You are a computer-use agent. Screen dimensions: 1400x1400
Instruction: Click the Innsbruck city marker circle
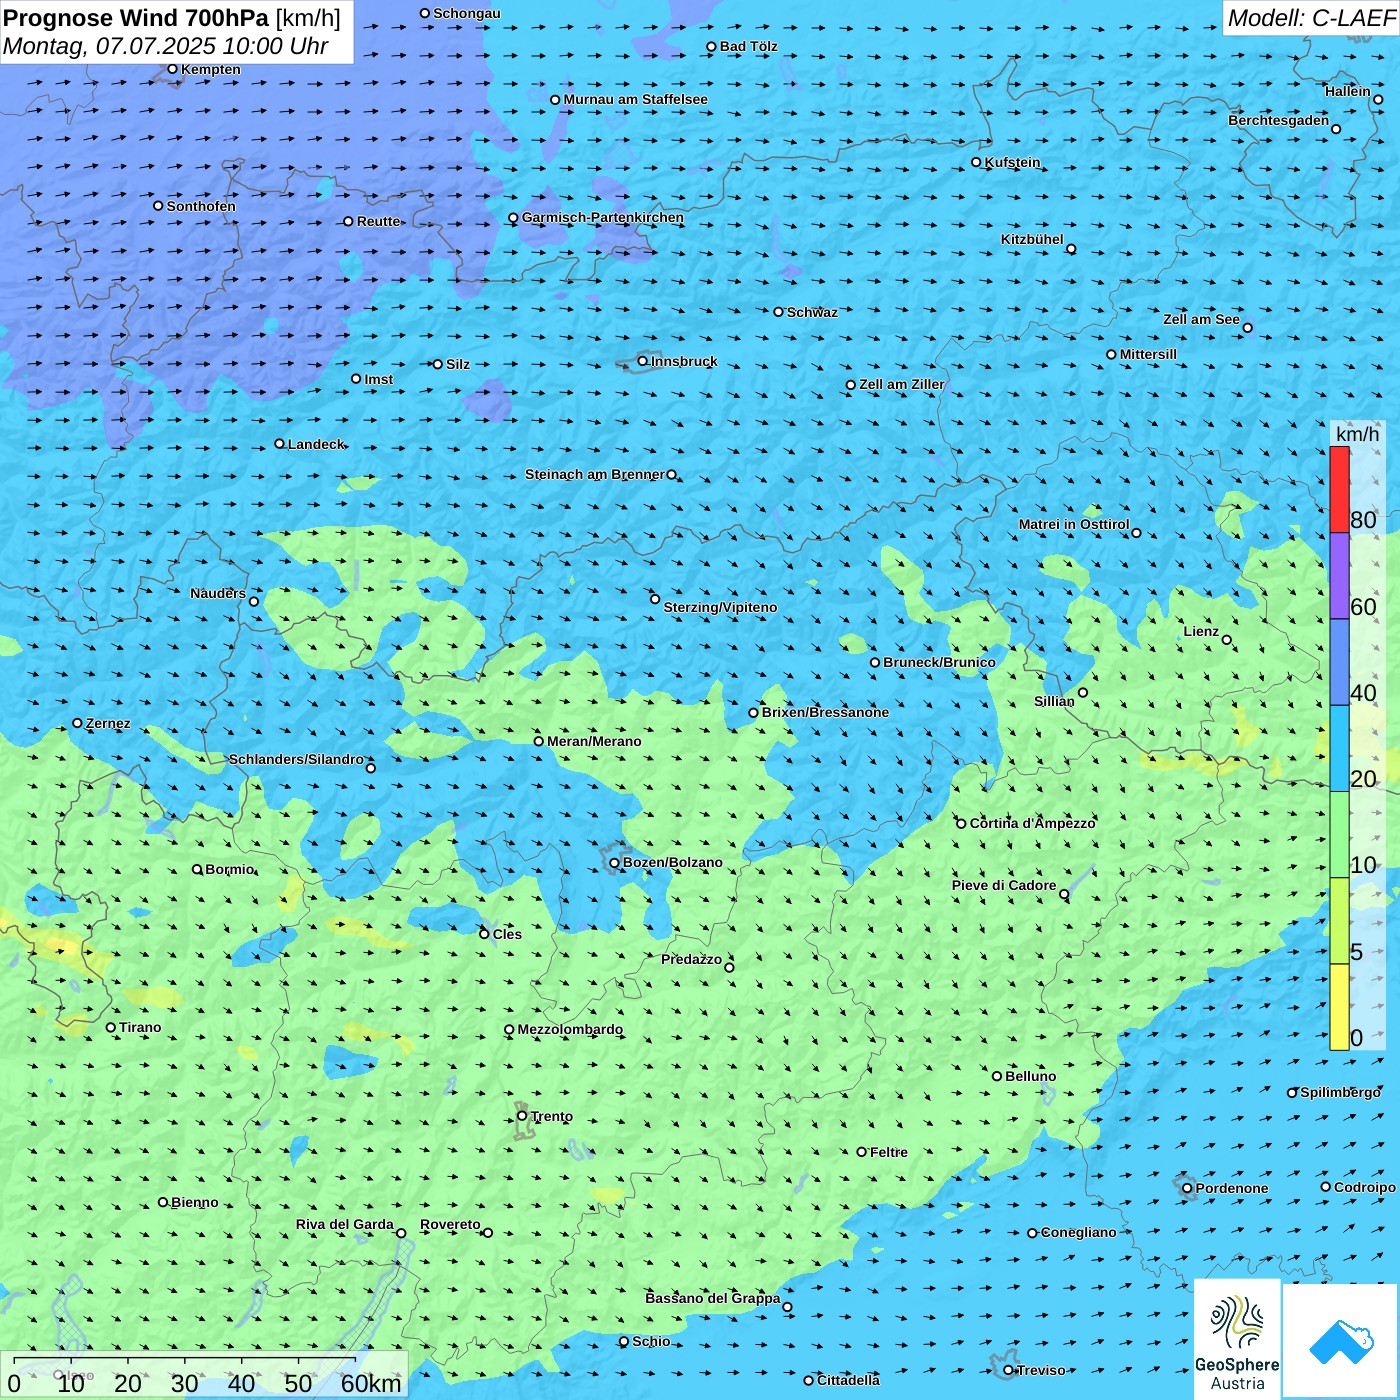click(x=643, y=361)
